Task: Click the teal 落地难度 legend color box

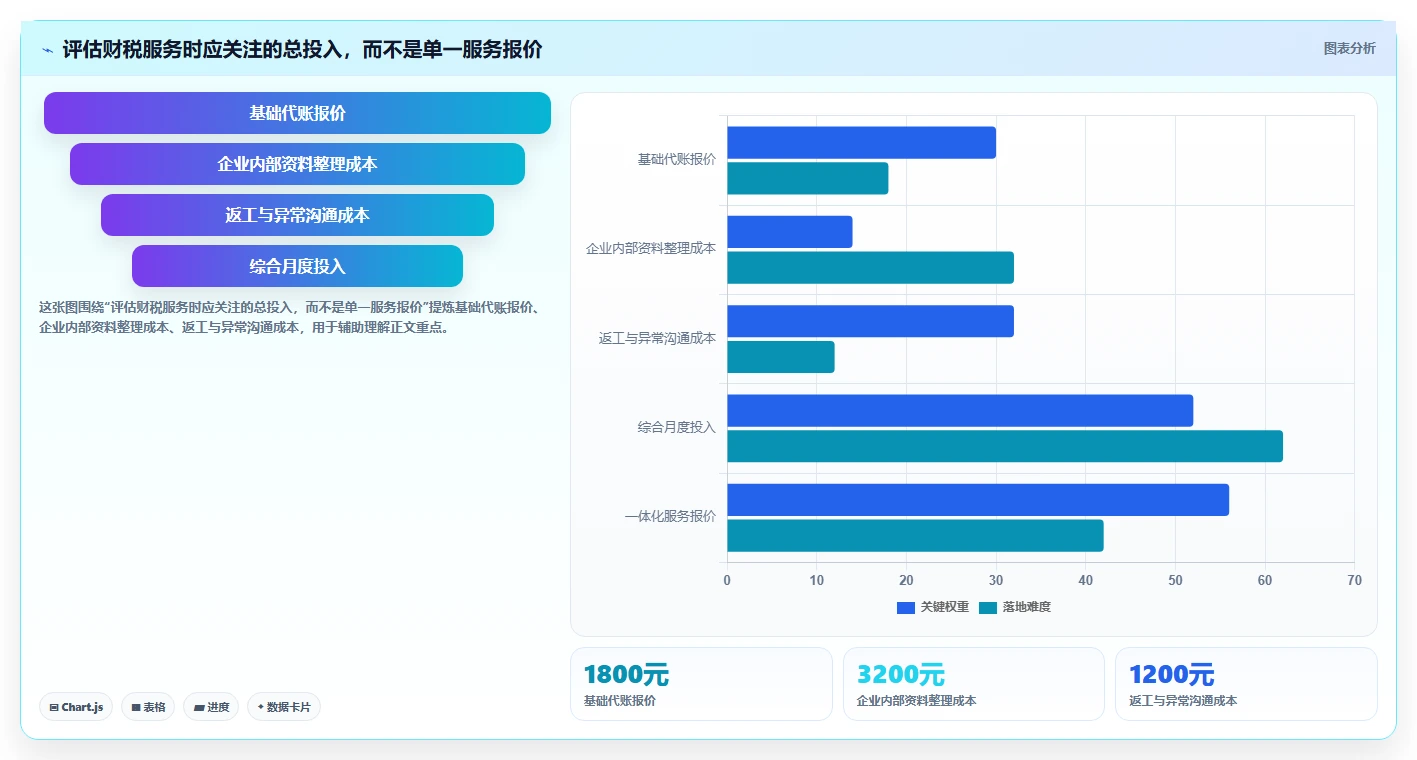Action: [x=988, y=607]
